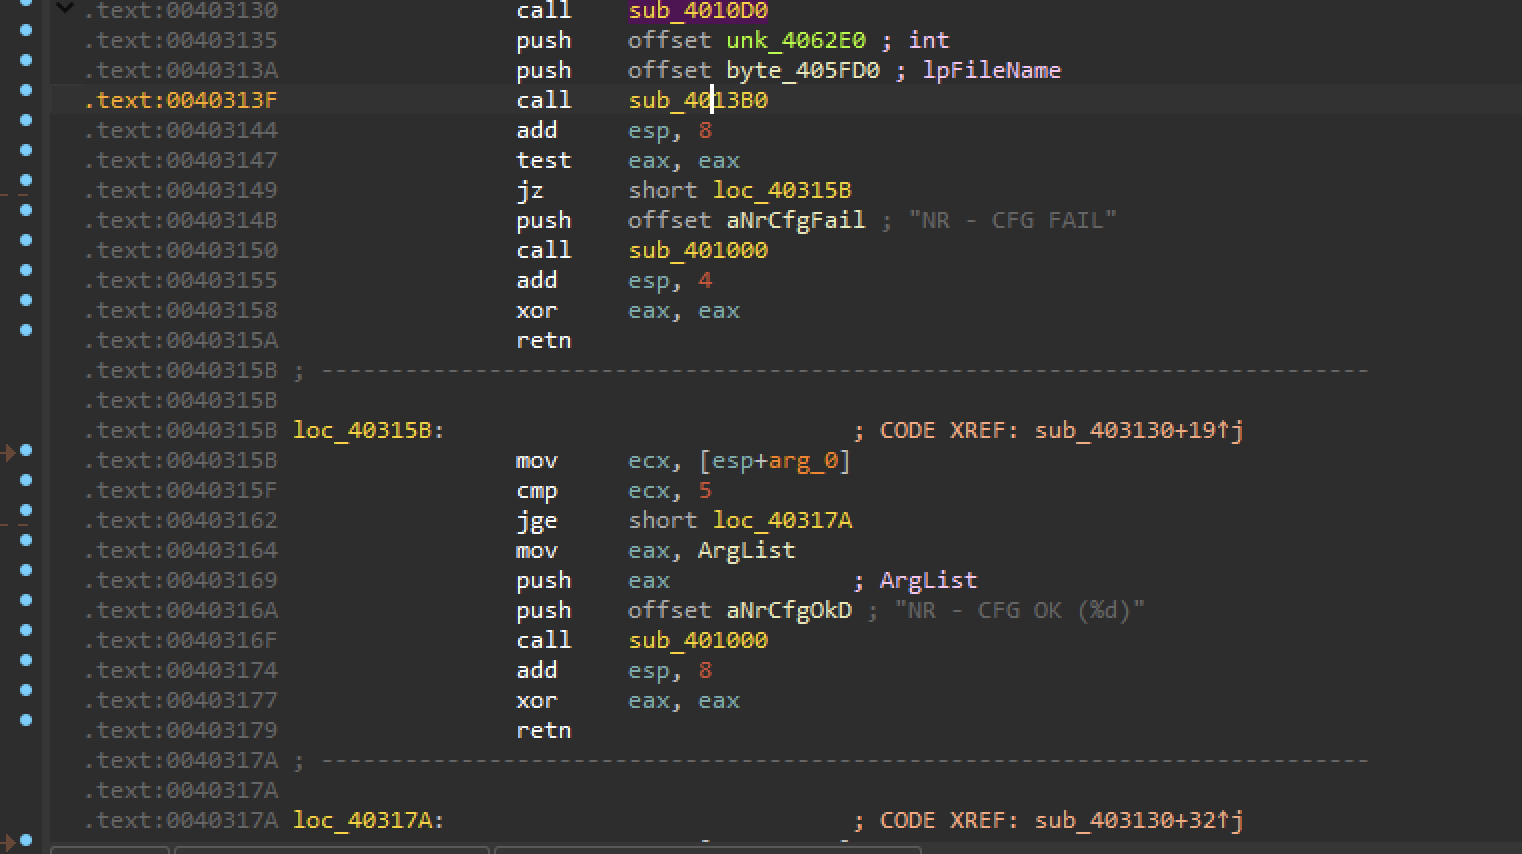Viewport: 1522px width, 854px height.
Task: Toggle breakpoint dot for .text:00403162 jge line
Action: [x=26, y=510]
